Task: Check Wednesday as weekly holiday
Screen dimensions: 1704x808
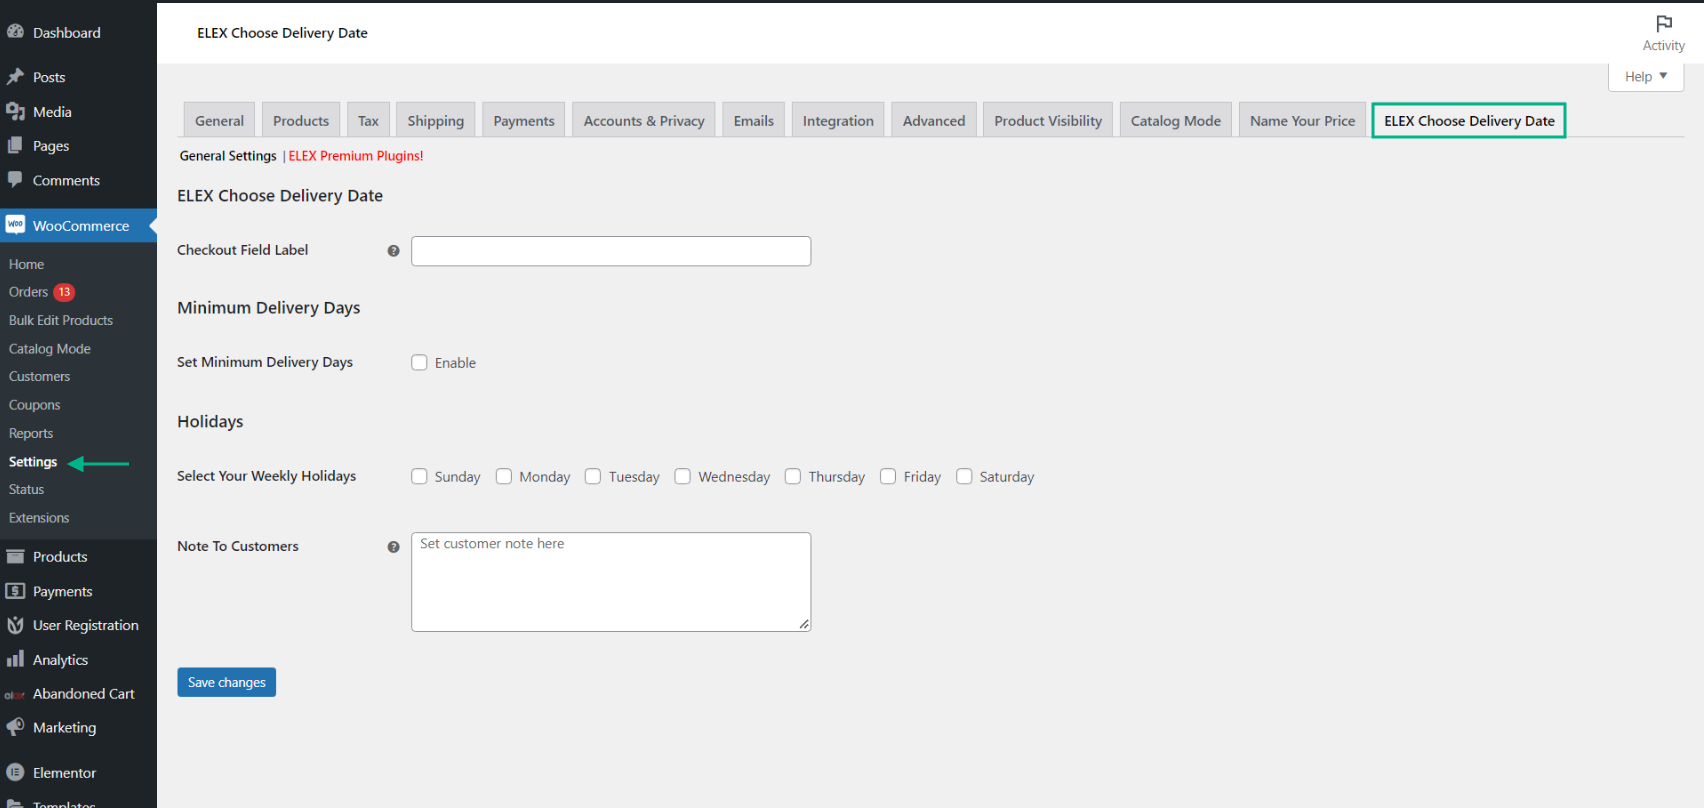Action: 682,477
